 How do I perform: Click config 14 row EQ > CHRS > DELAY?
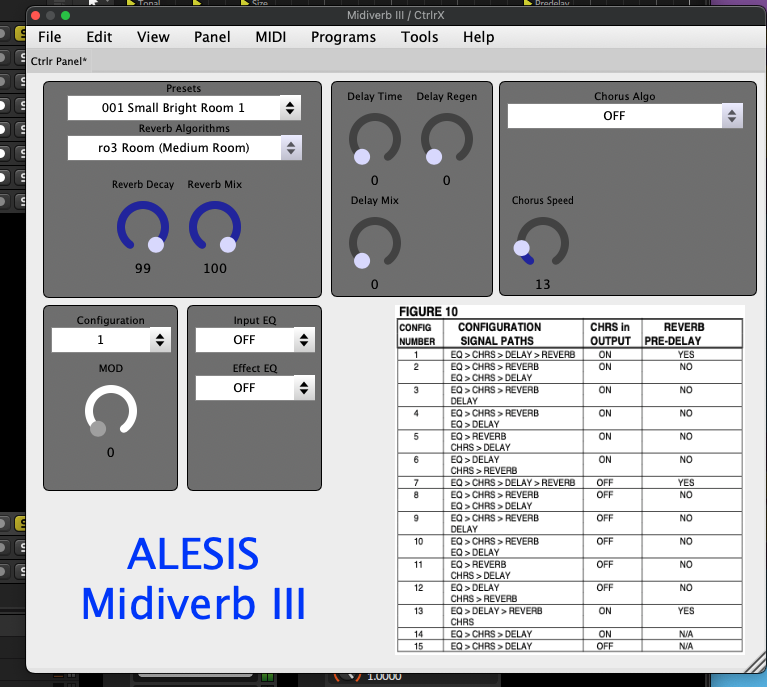491,634
